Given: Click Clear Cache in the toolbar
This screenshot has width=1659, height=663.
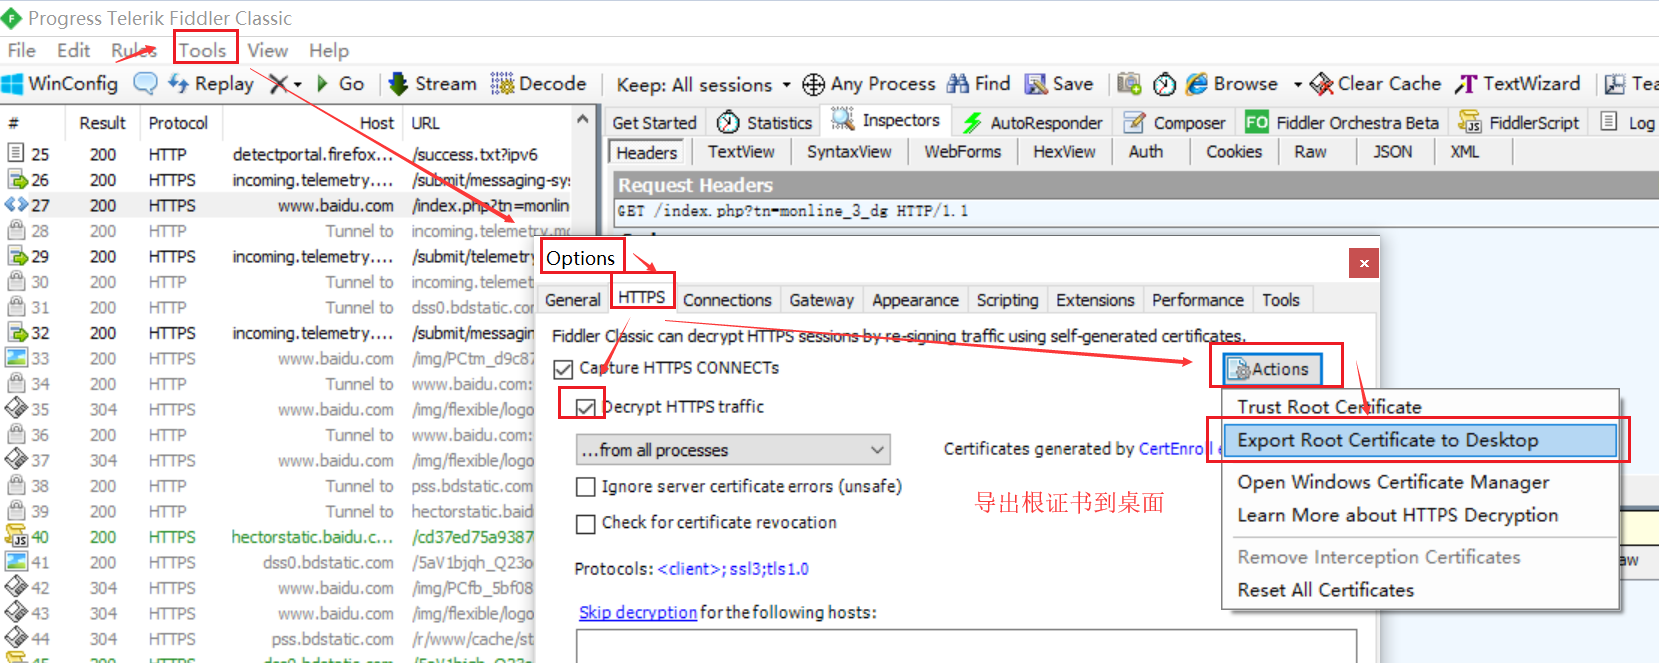Looking at the screenshot, I should (1376, 84).
